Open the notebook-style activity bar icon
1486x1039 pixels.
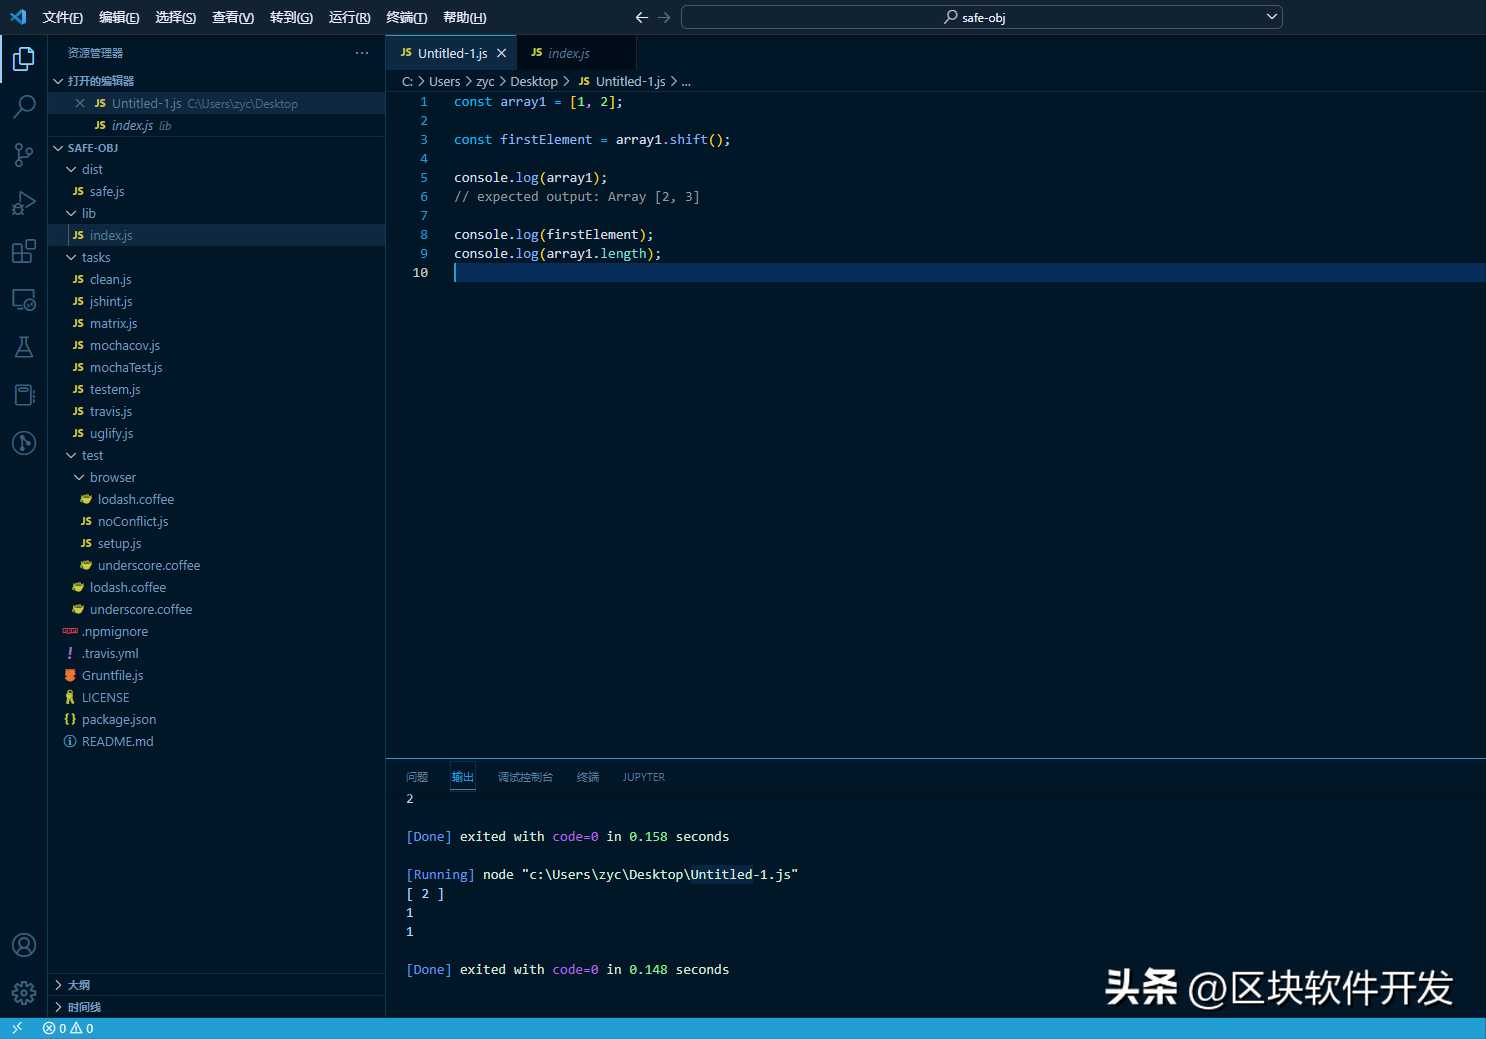(24, 395)
